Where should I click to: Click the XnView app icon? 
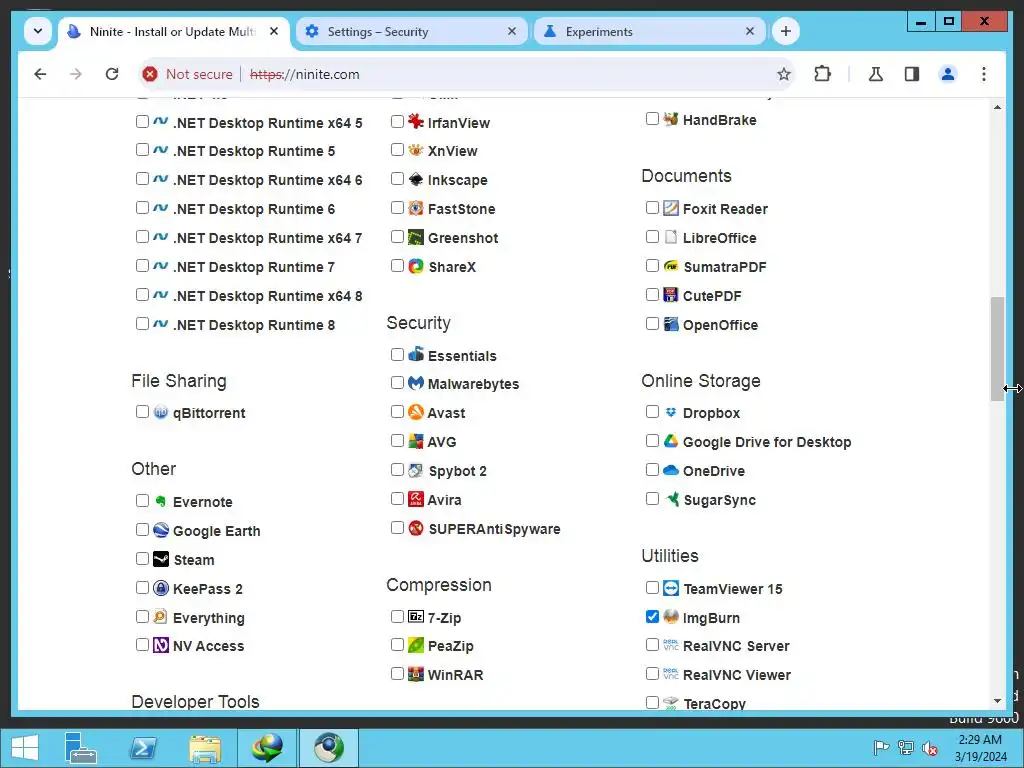pyautogui.click(x=415, y=150)
